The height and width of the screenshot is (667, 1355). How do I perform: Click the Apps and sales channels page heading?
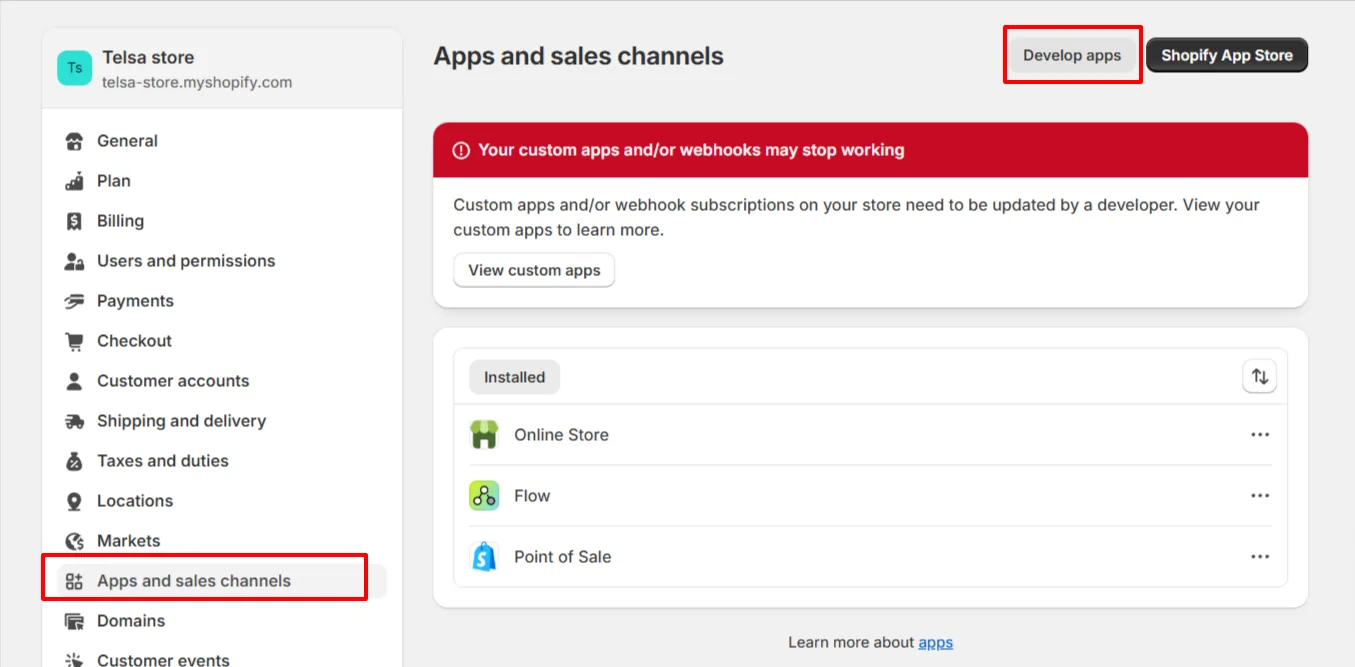click(x=578, y=56)
